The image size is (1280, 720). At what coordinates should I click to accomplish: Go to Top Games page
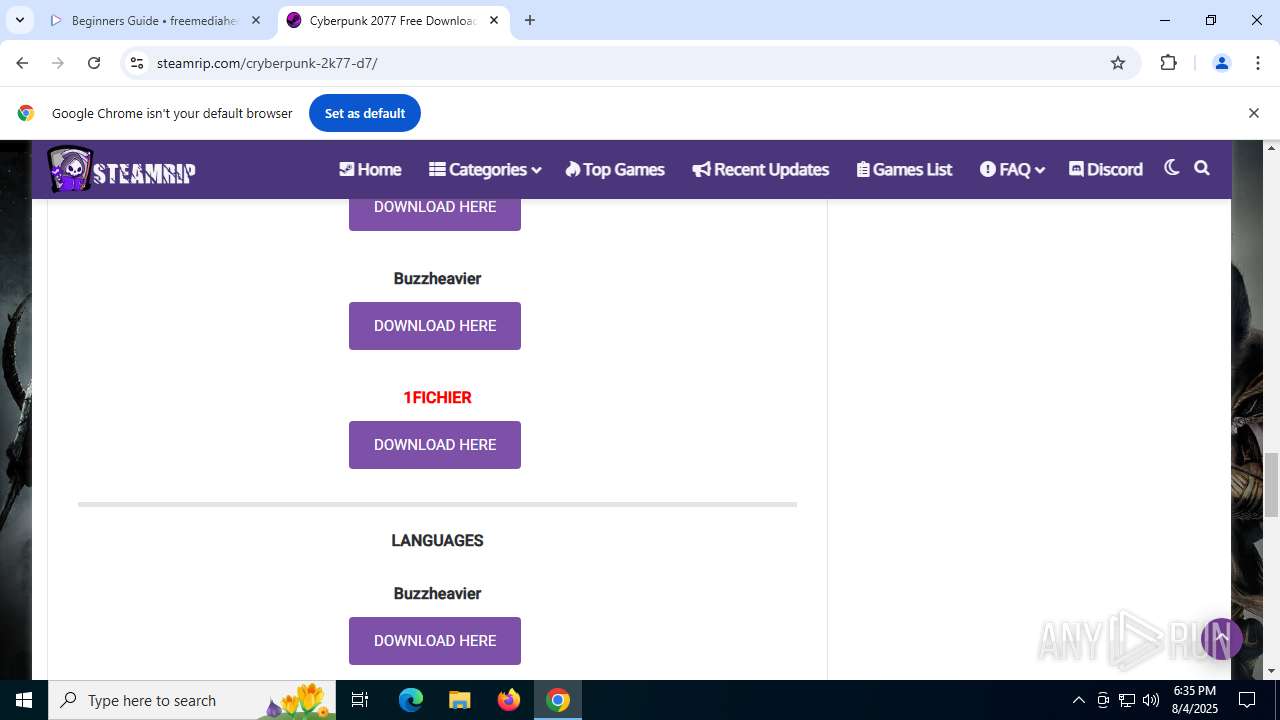coord(614,169)
